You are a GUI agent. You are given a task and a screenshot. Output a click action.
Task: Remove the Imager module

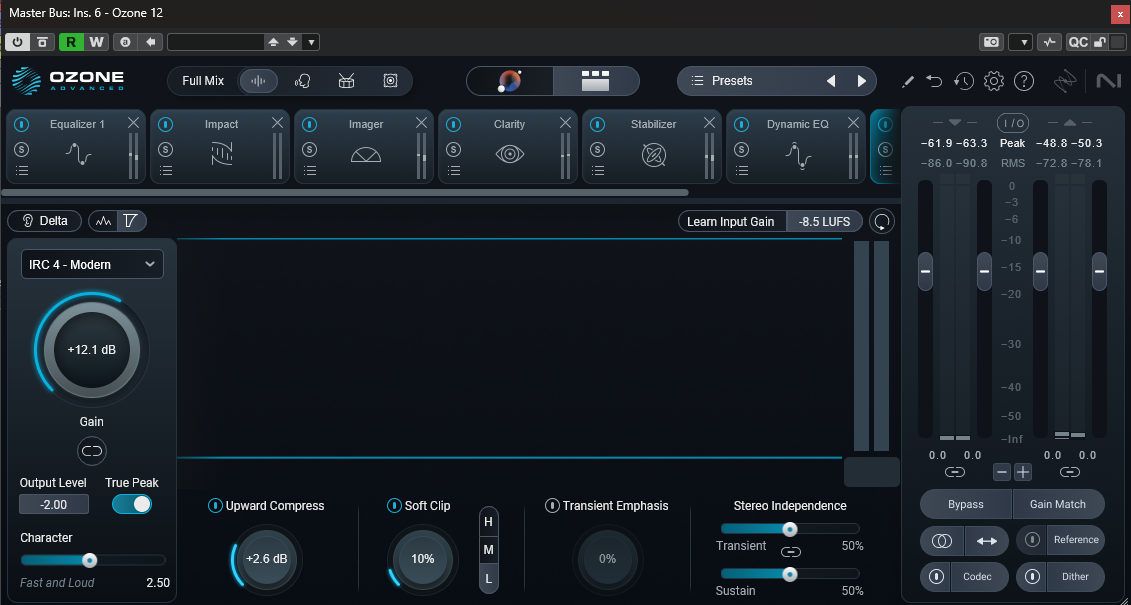421,123
